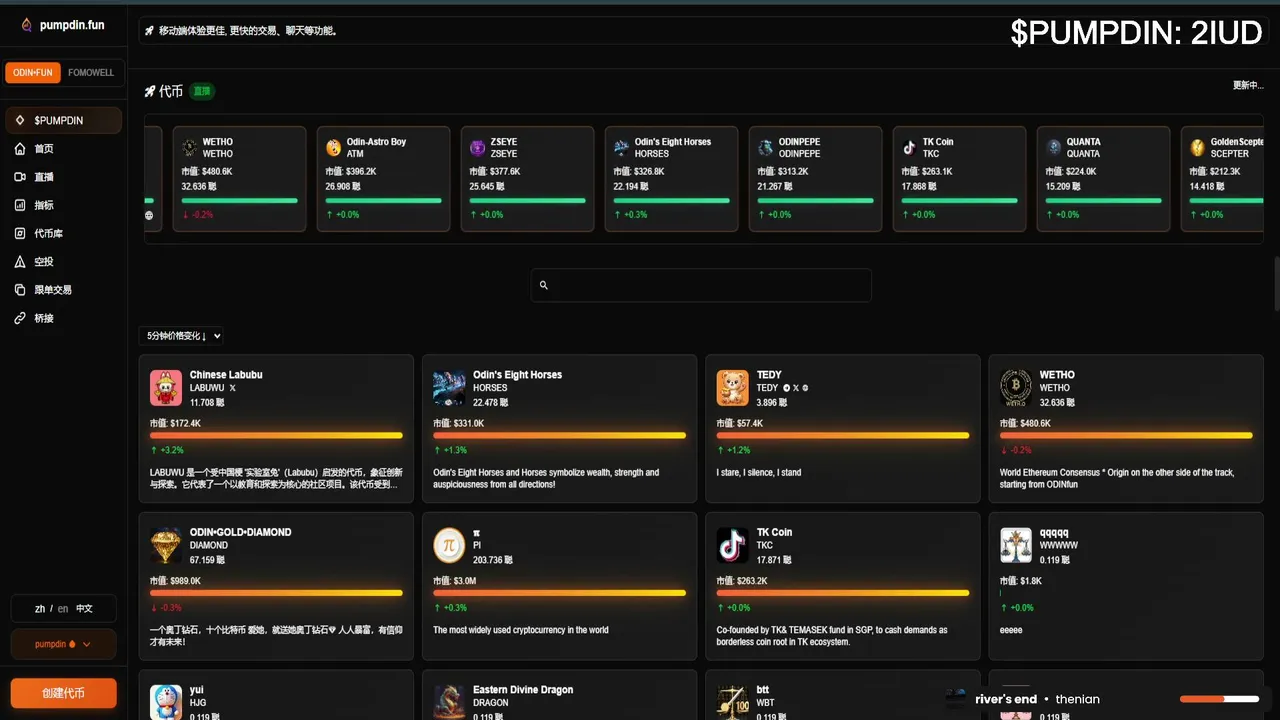Click the TK Coin TikTok image in grid
The image size is (1280, 720).
pyautogui.click(x=733, y=545)
